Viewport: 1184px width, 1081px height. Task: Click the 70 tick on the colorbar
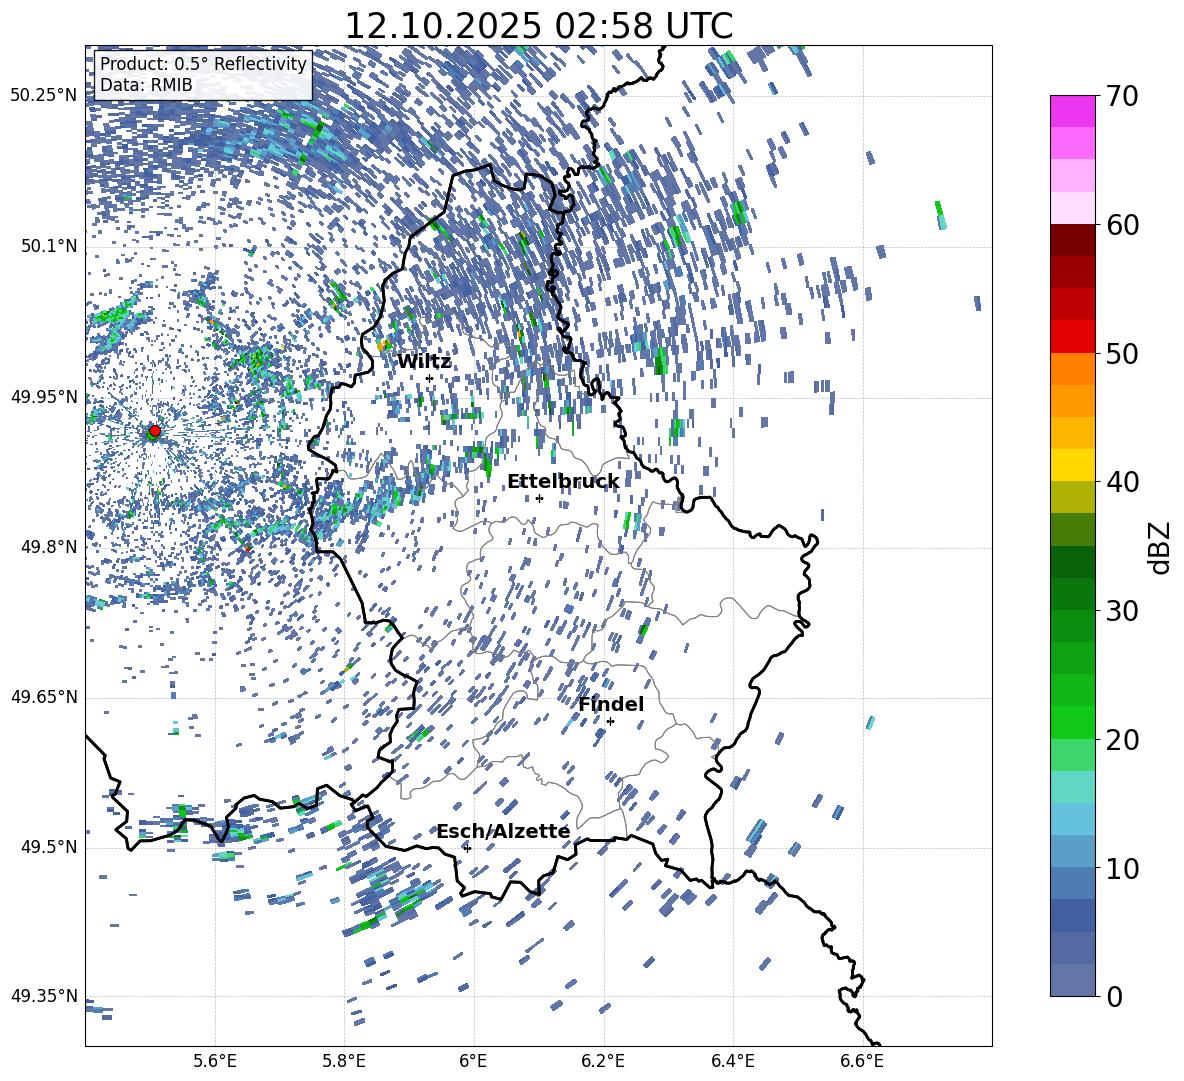1122,97
